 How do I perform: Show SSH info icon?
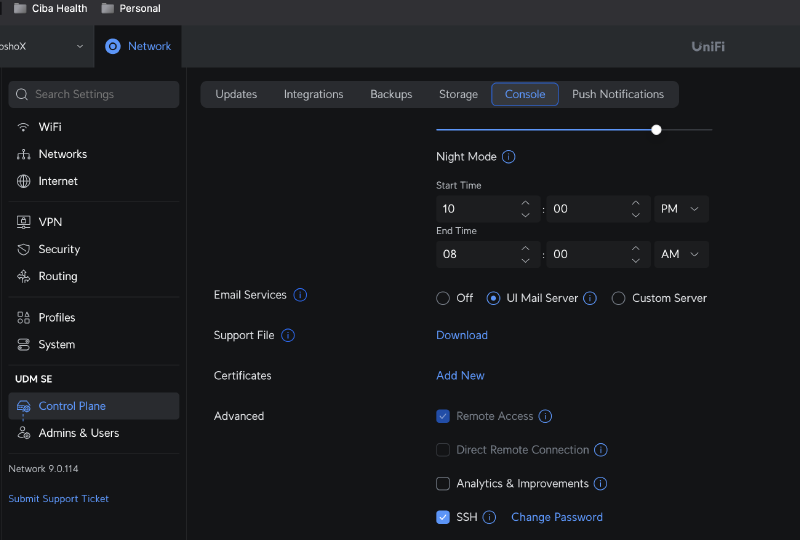pyautogui.click(x=489, y=518)
